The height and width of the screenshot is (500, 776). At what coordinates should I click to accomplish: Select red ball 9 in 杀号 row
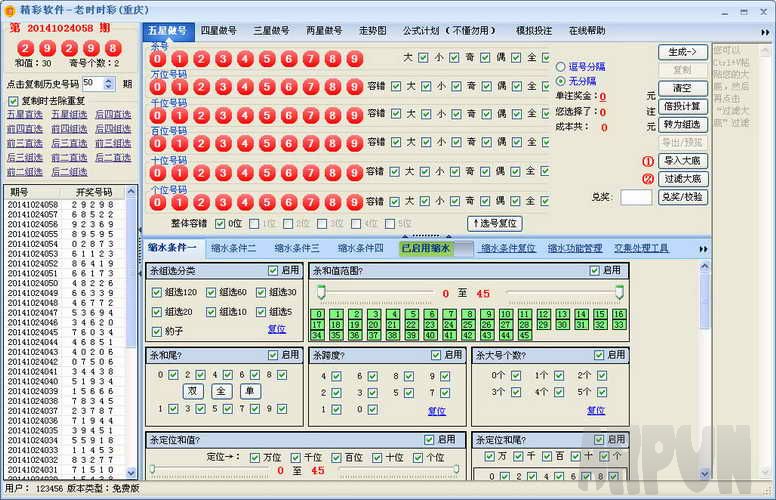tap(354, 59)
